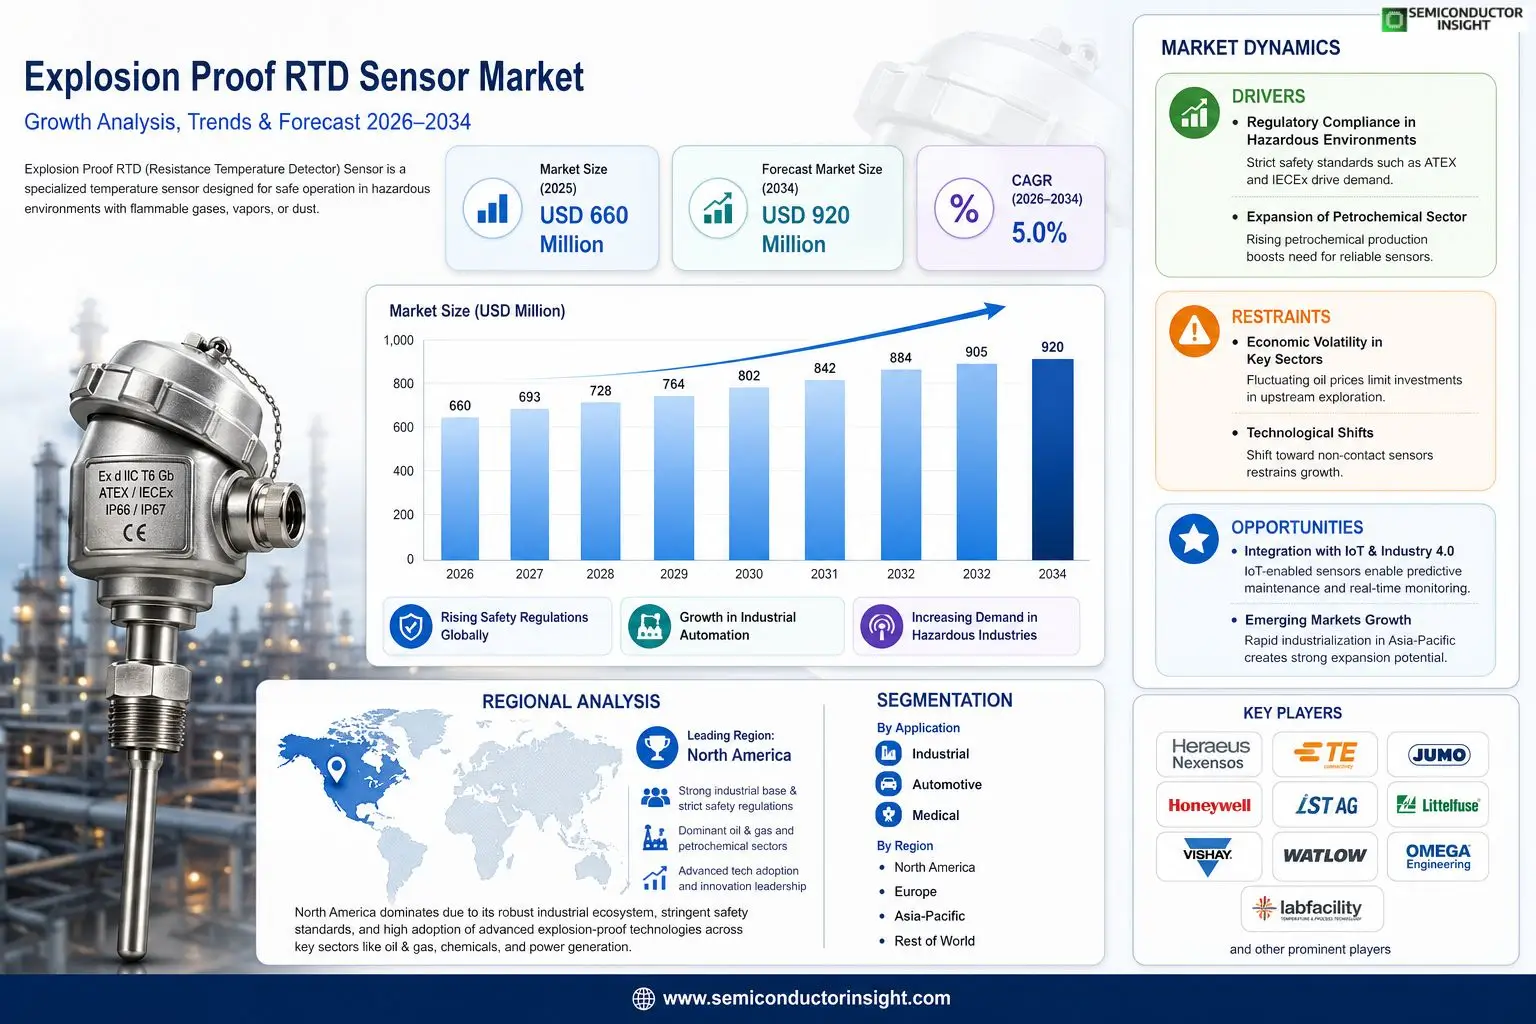Screen dimensions: 1536x1024
Task: Click the Rising Safety Regulations shield icon
Action: click(x=410, y=627)
